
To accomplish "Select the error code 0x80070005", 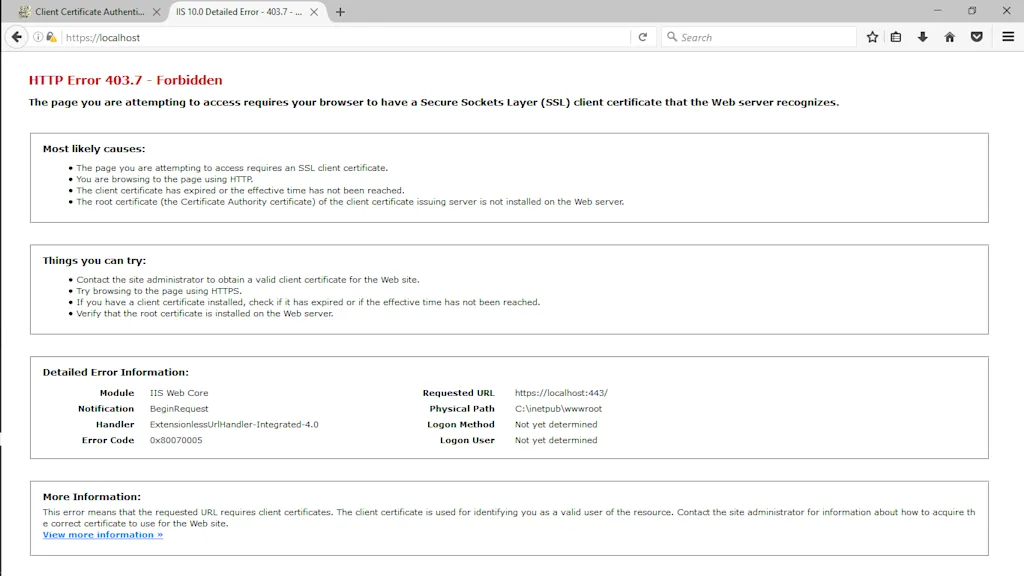I will coord(176,440).
